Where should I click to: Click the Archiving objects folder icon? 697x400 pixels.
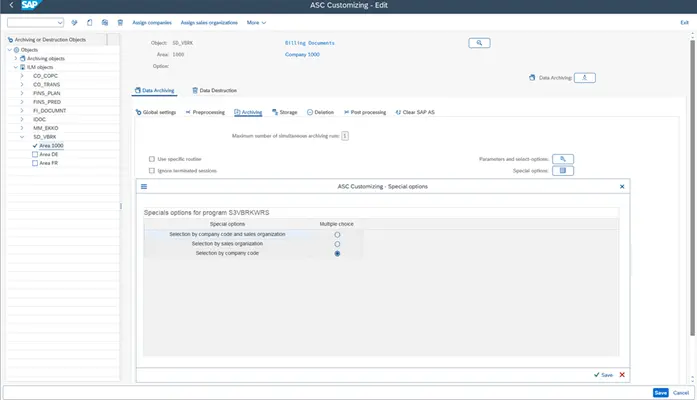[x=23, y=58]
